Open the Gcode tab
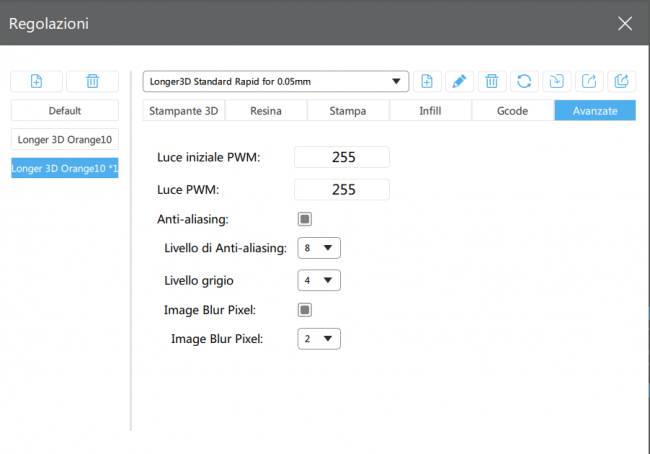The width and height of the screenshot is (650, 454). [x=512, y=111]
